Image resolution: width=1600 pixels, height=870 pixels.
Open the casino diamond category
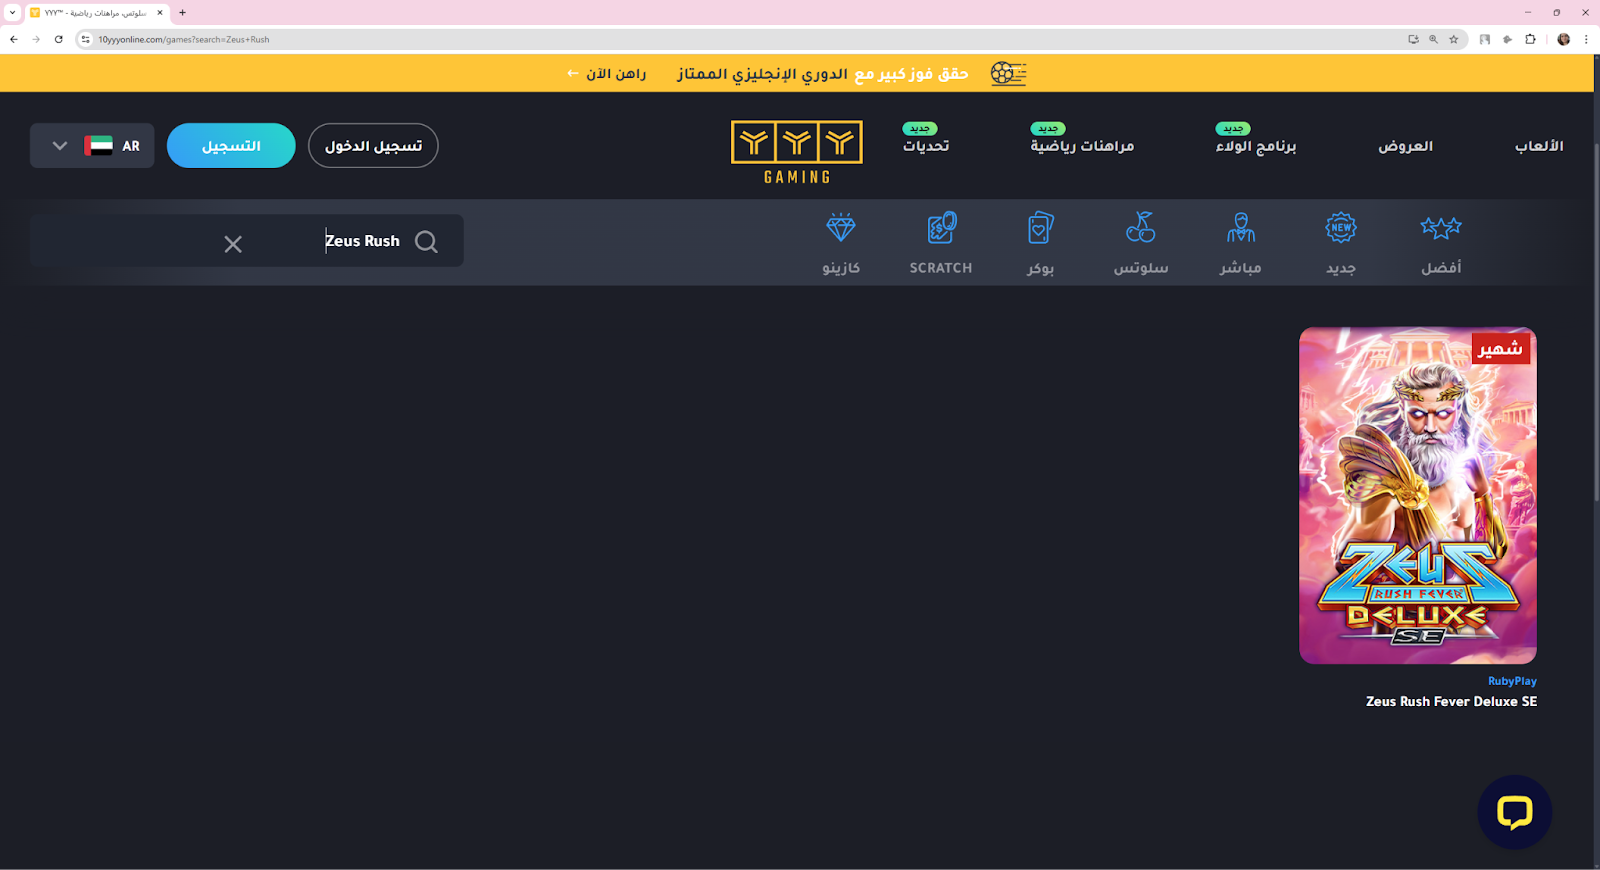pos(841,243)
